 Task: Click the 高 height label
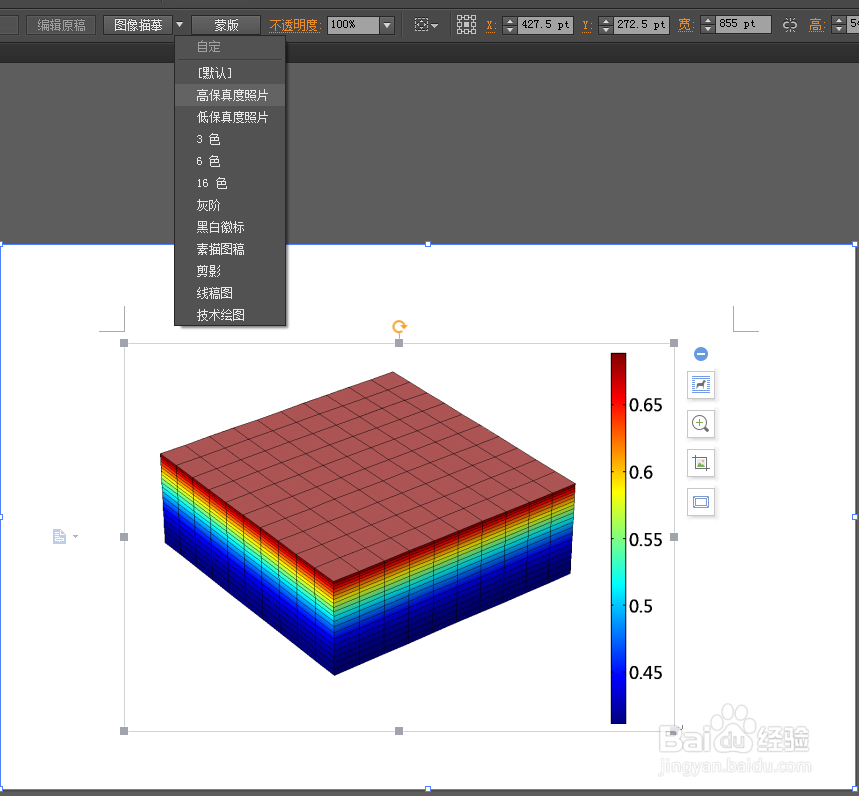coord(816,25)
